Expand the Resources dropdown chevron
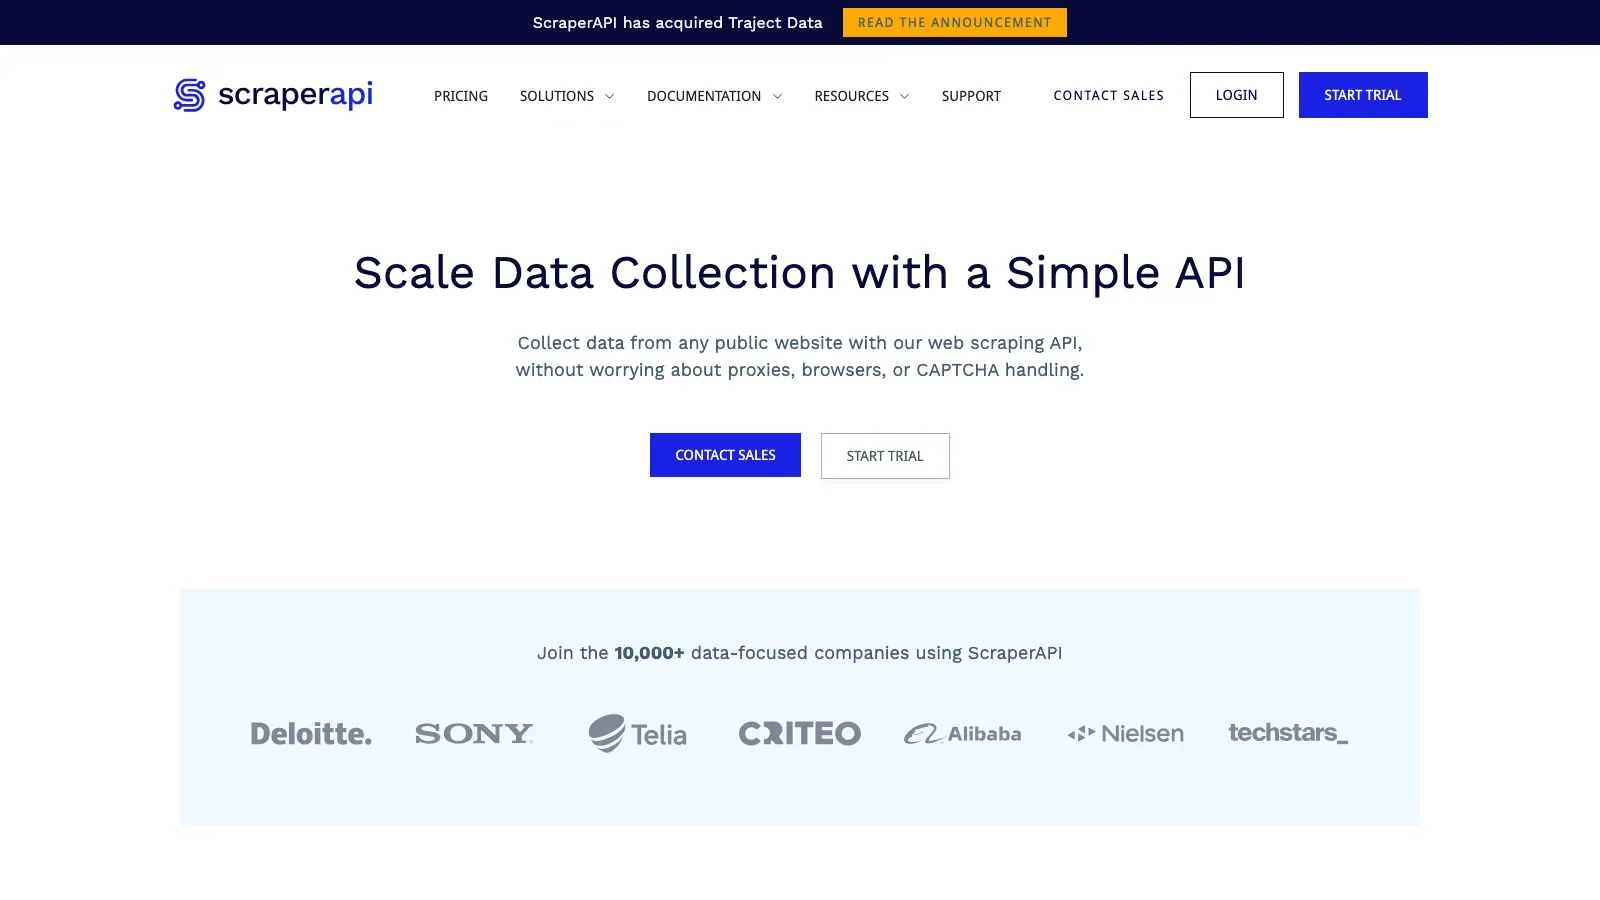The height and width of the screenshot is (900, 1600). pyautogui.click(x=904, y=97)
